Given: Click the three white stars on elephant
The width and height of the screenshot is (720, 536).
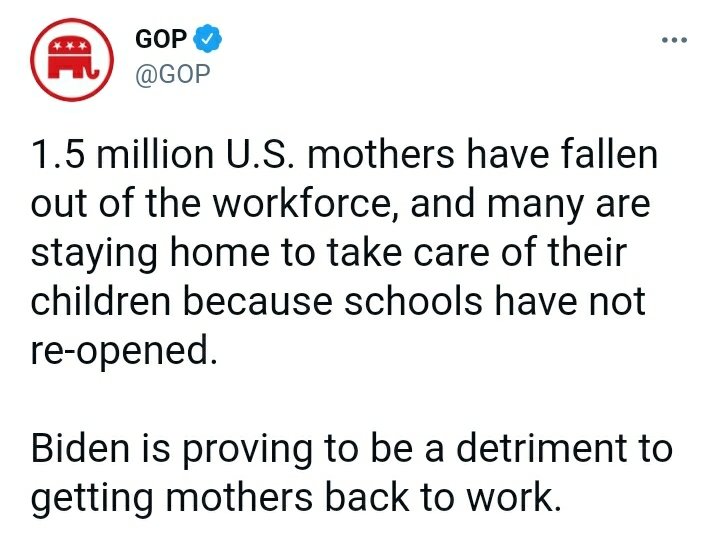Looking at the screenshot, I should pyautogui.click(x=69, y=46).
